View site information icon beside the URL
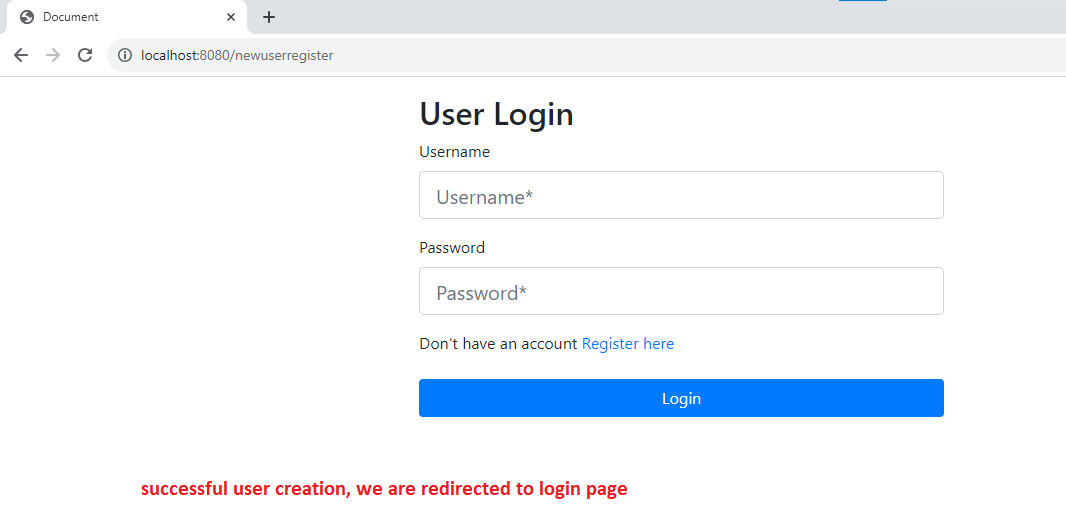 tap(125, 55)
